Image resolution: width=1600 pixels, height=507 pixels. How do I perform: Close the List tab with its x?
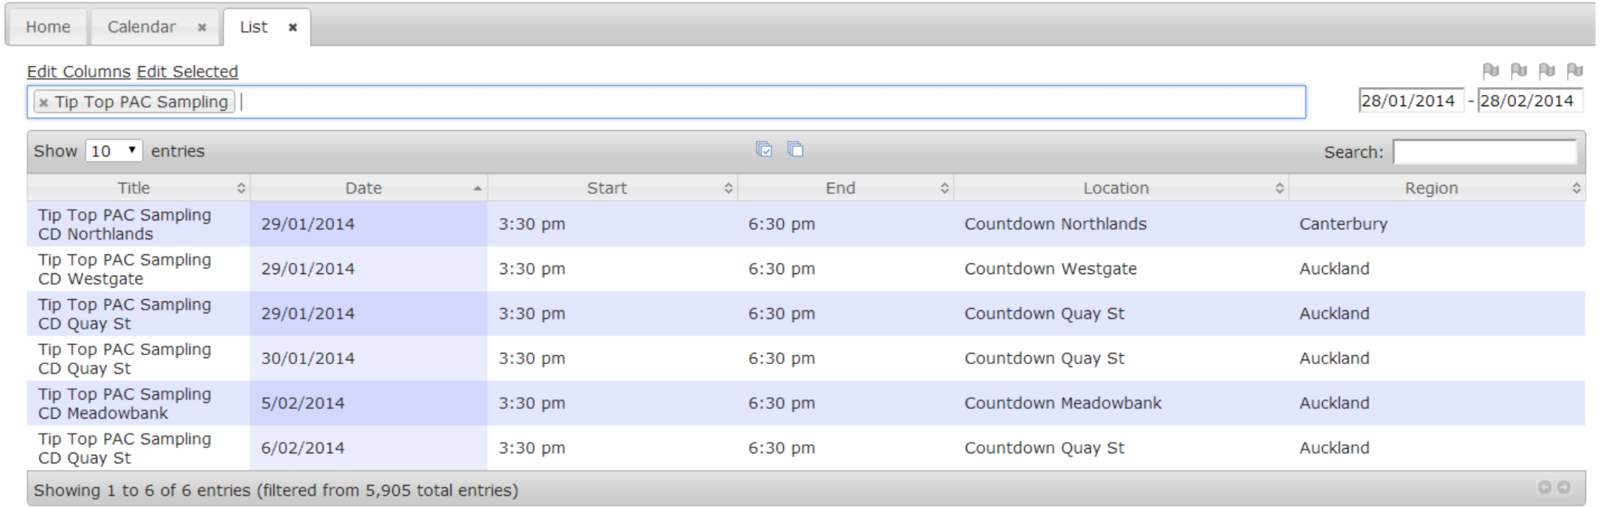tap(293, 28)
